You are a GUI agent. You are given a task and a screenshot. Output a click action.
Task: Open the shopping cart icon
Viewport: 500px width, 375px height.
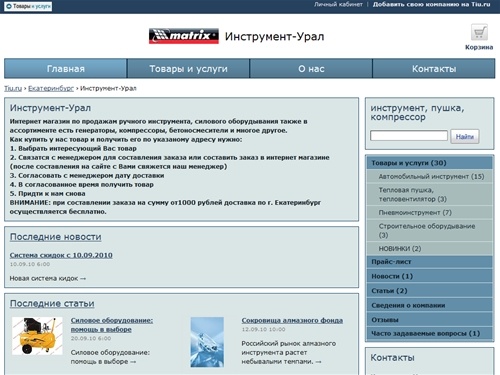(479, 32)
